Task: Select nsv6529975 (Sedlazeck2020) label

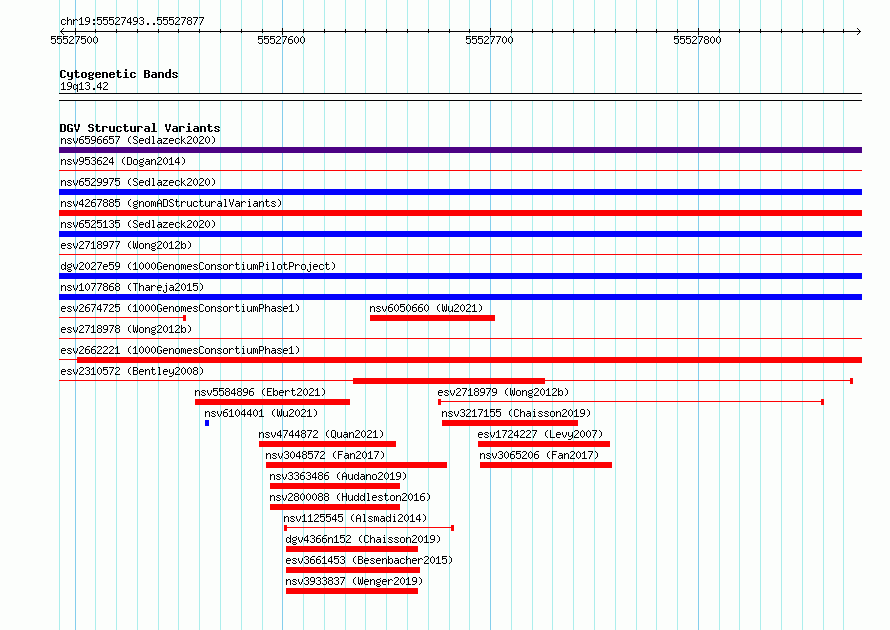Action: (138, 182)
